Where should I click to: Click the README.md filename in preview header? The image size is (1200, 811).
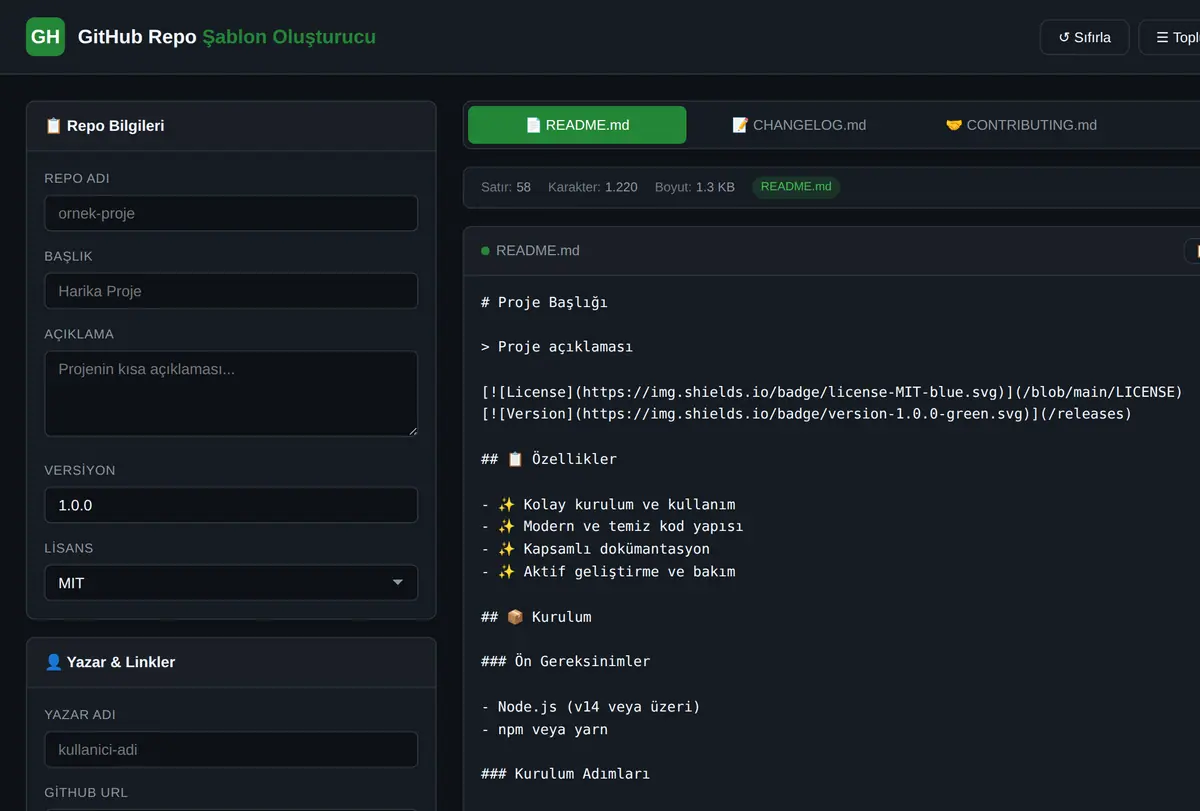pos(538,251)
